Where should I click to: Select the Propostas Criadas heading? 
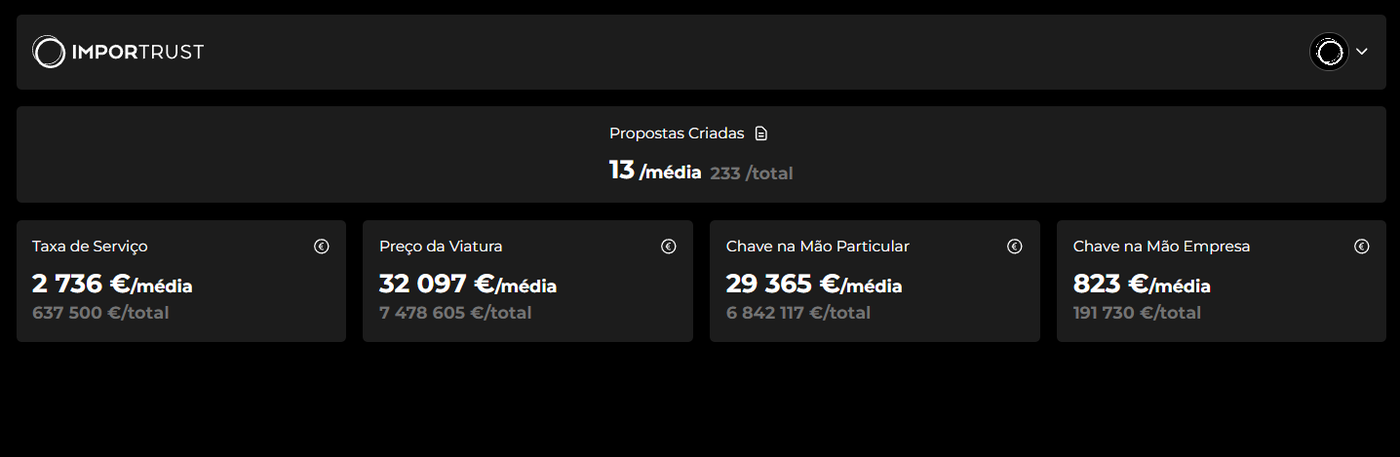pyautogui.click(x=677, y=134)
